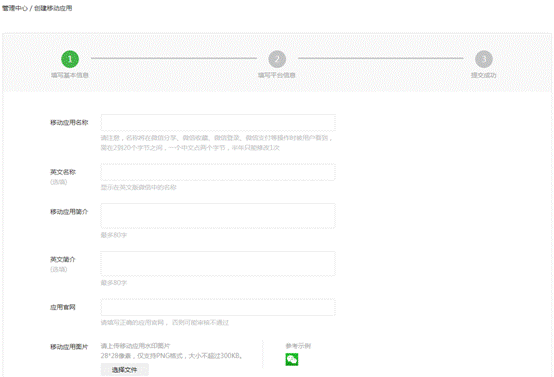Click the 提交成功 step label
The width and height of the screenshot is (554, 377).
point(484,75)
